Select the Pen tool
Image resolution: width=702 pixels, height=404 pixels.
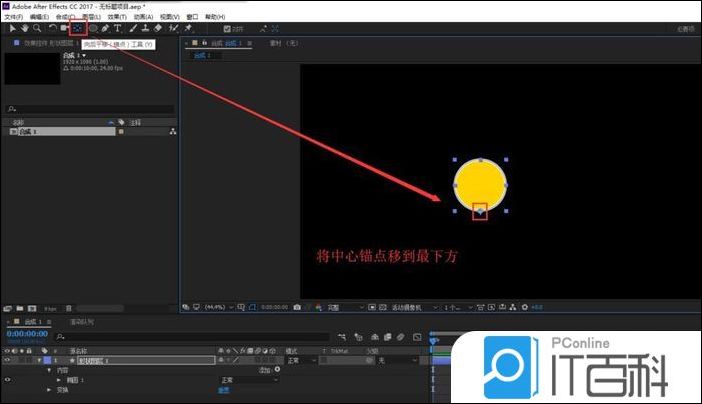[105, 28]
